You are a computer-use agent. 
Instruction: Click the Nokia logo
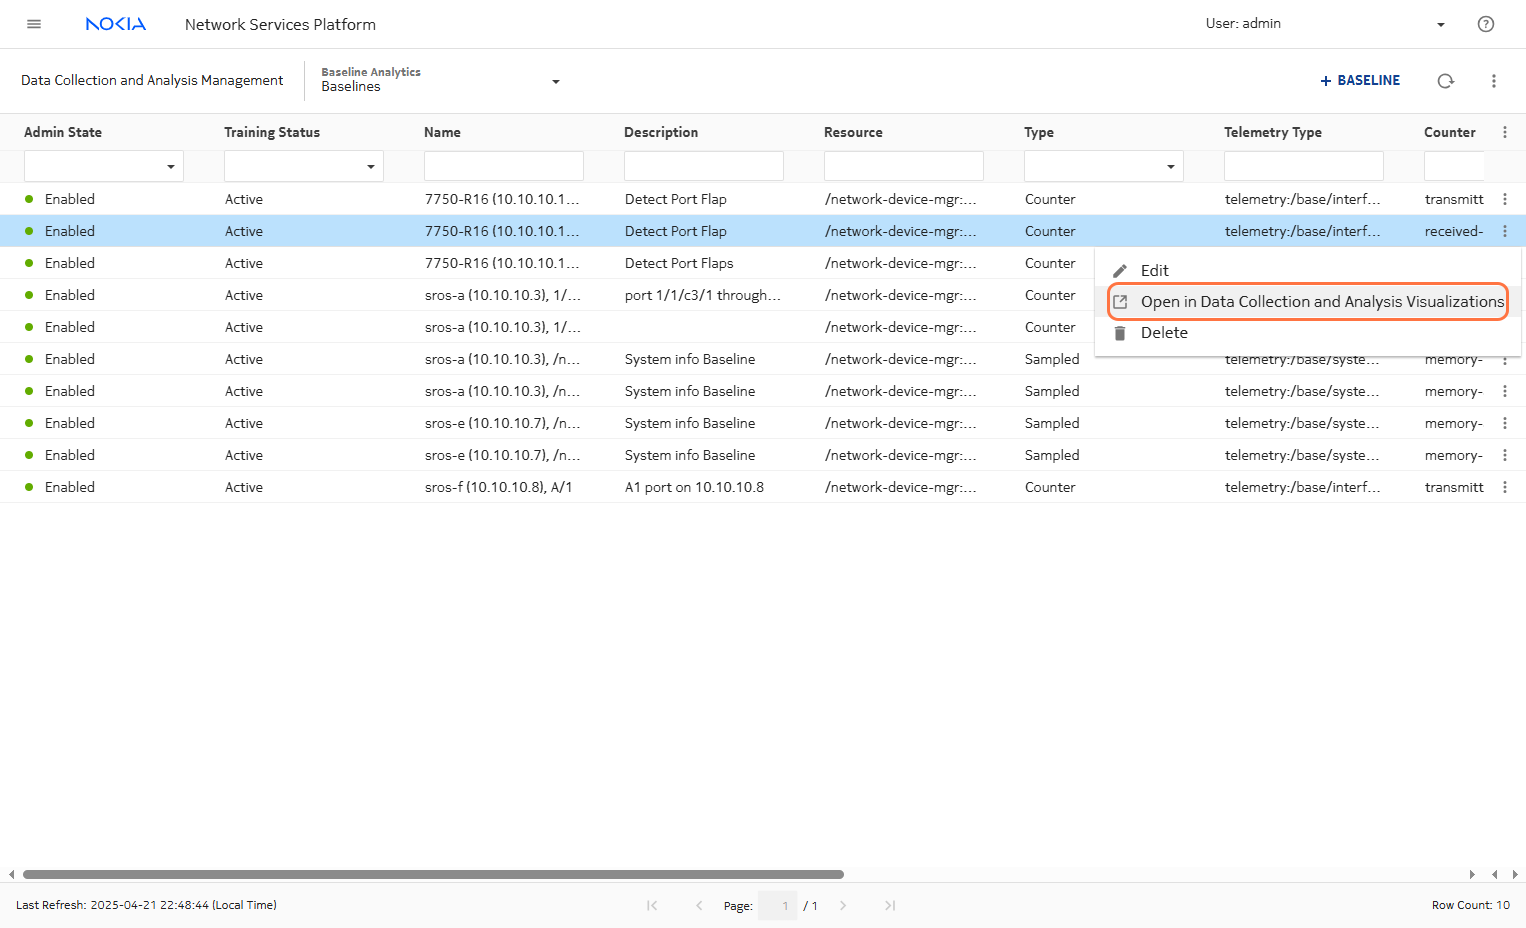(116, 24)
